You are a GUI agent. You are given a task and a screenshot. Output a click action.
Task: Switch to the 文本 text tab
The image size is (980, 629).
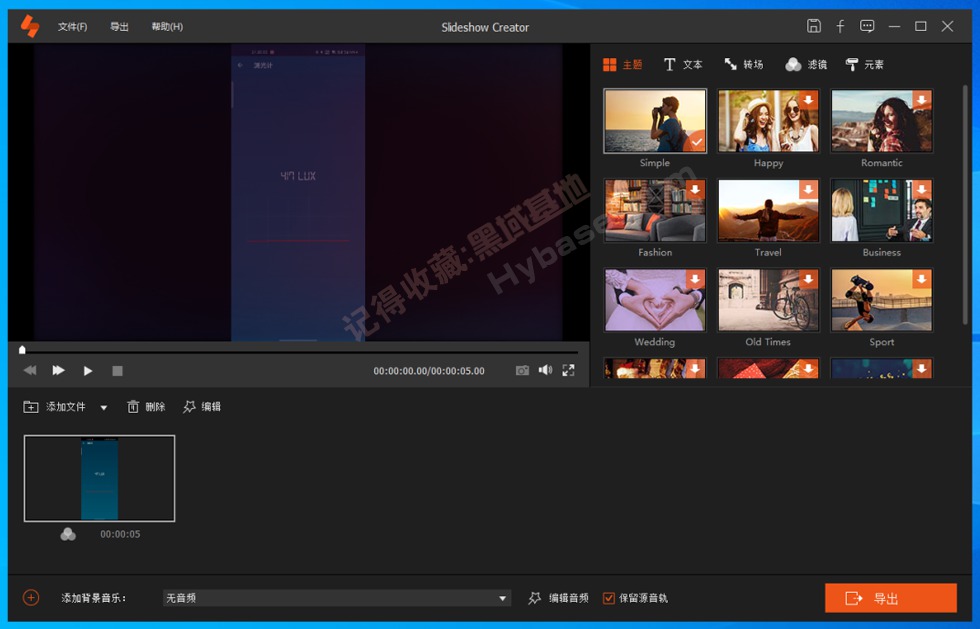(x=683, y=64)
